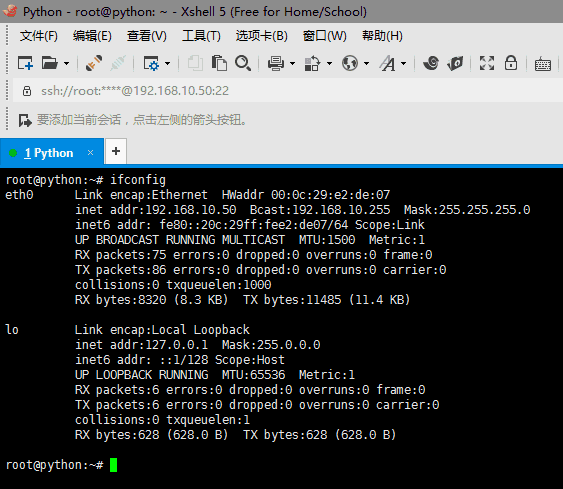563x489 pixels.
Task: Click the Find magnifier icon
Action: point(243,63)
